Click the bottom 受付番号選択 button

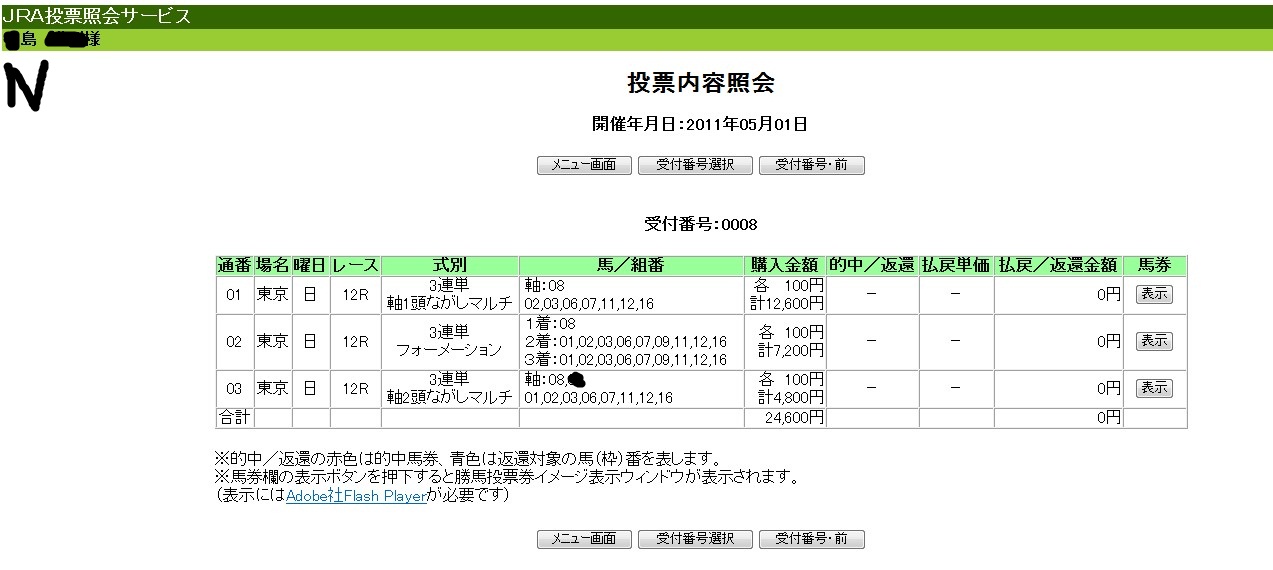[x=695, y=539]
